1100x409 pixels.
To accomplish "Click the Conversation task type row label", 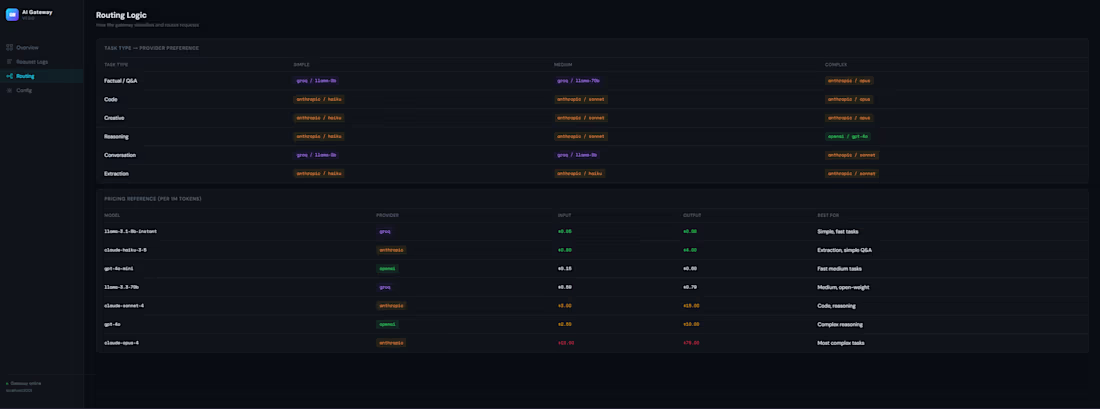I will 120,155.
